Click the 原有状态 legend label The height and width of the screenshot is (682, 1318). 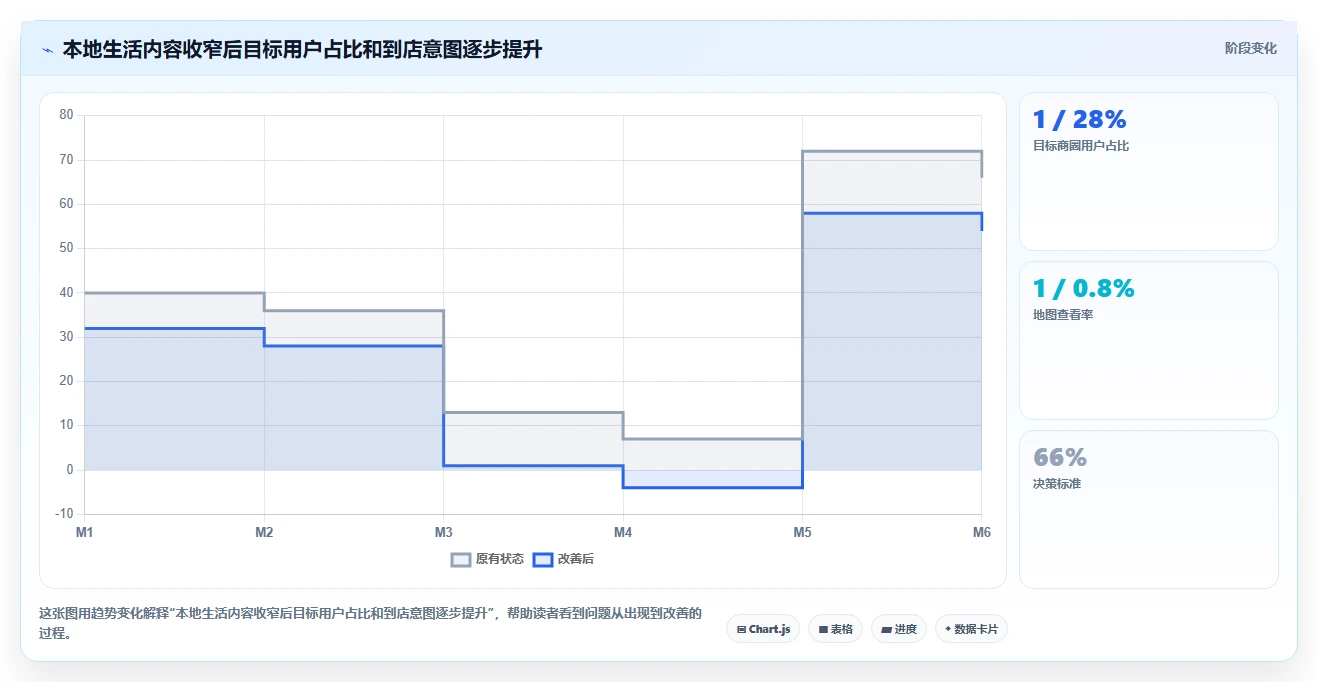click(499, 559)
